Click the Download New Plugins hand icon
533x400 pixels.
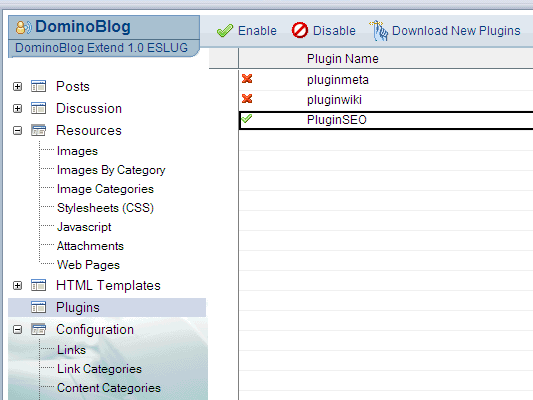click(379, 31)
